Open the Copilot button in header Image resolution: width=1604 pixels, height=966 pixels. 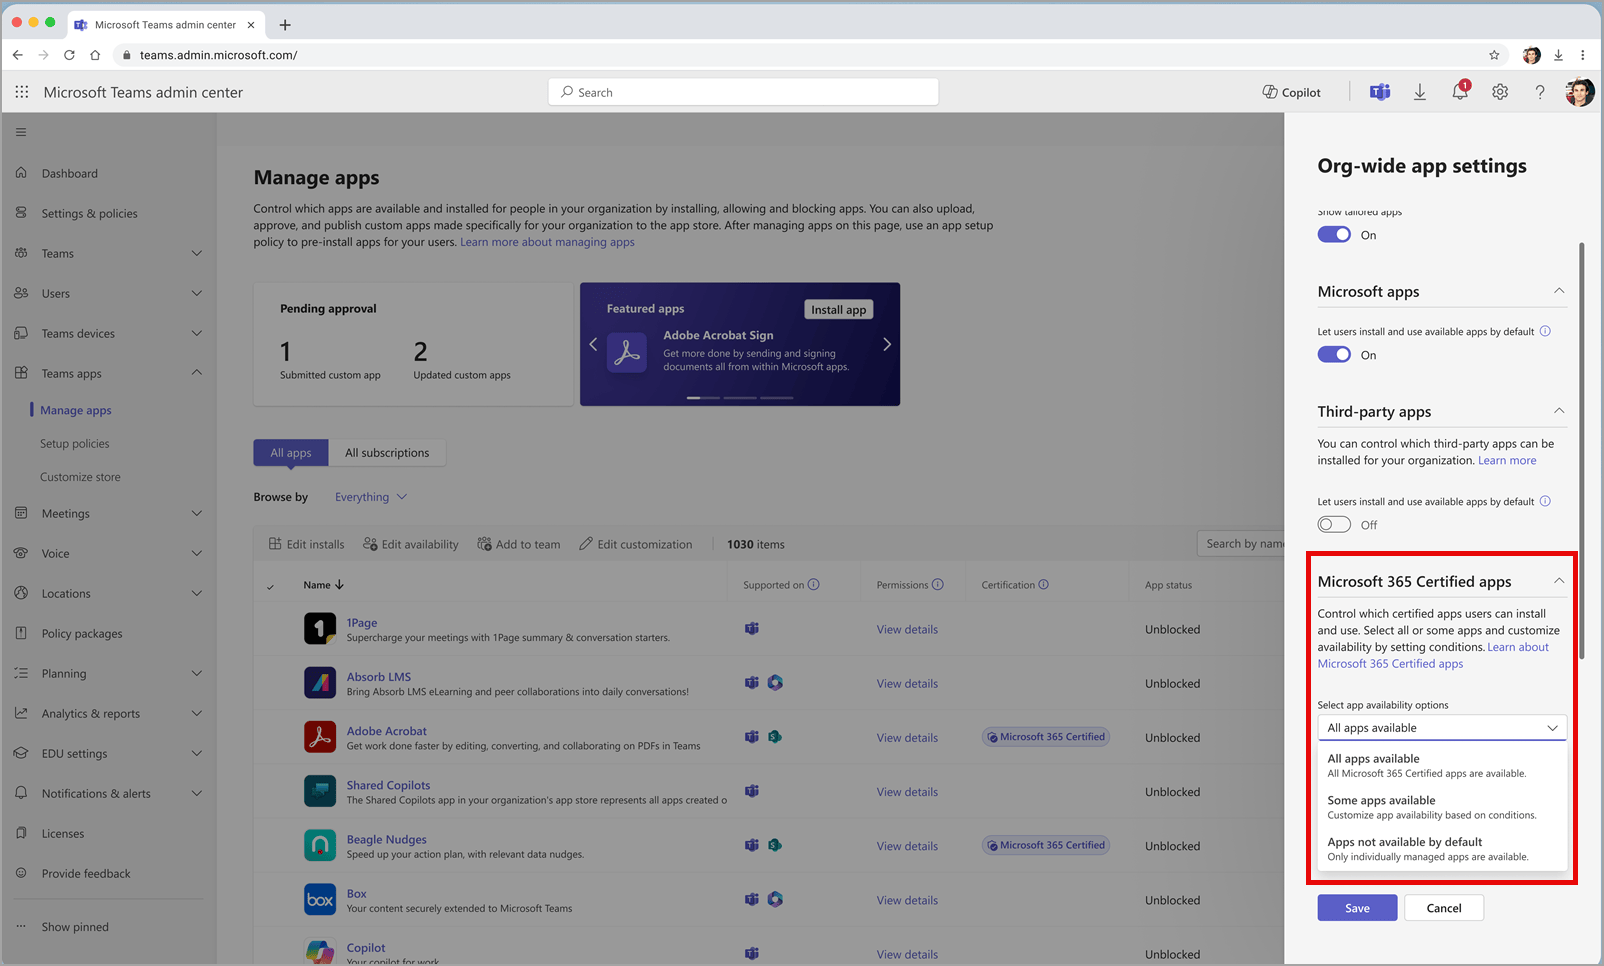coord(1291,92)
